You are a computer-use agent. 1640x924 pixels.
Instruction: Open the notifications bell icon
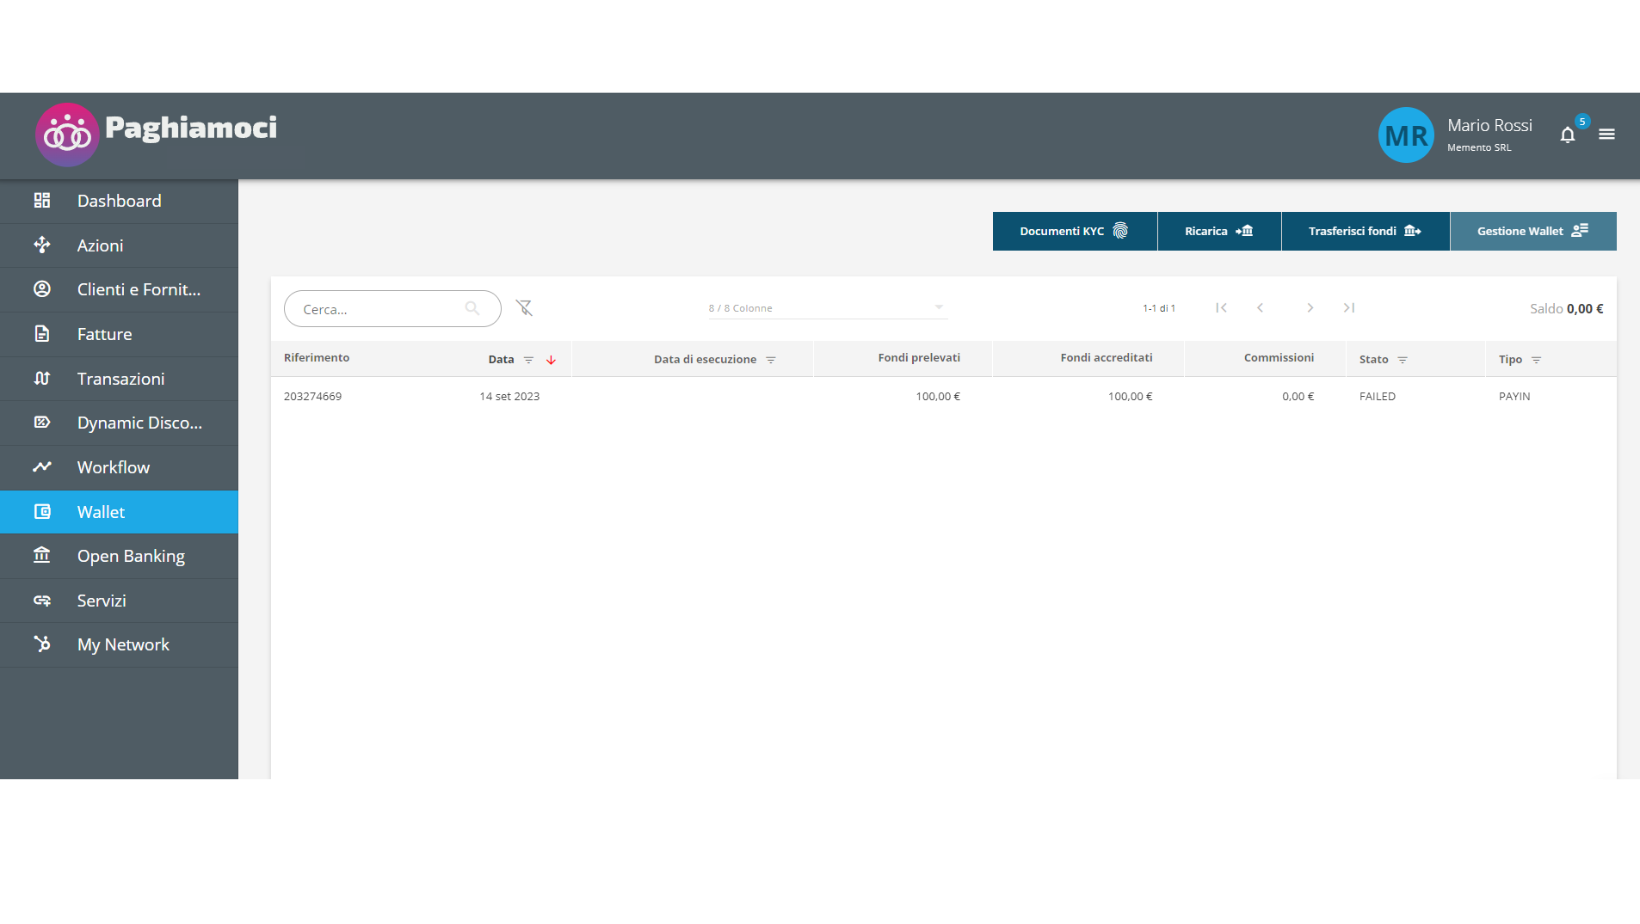(1567, 135)
